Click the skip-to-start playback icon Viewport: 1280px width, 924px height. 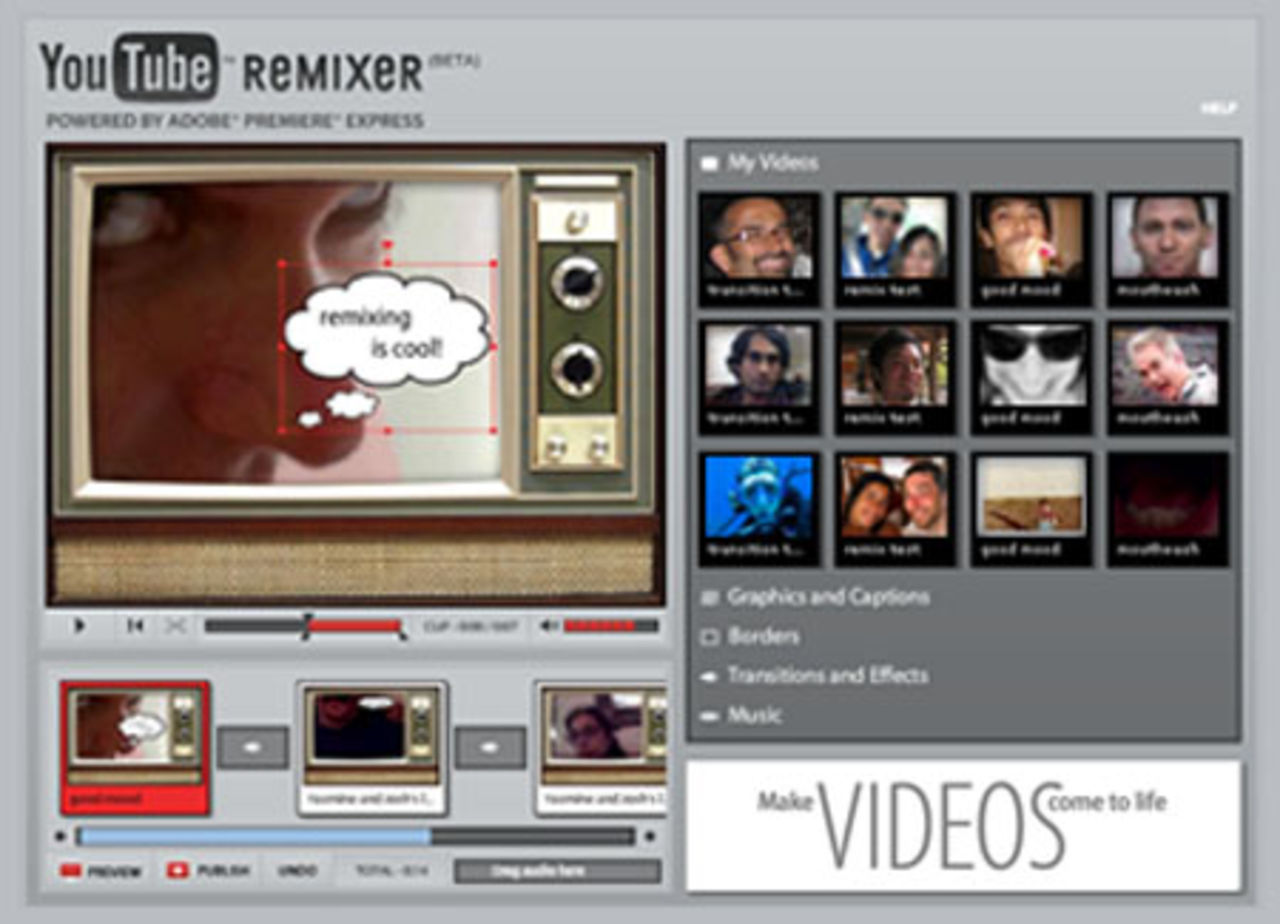[137, 627]
